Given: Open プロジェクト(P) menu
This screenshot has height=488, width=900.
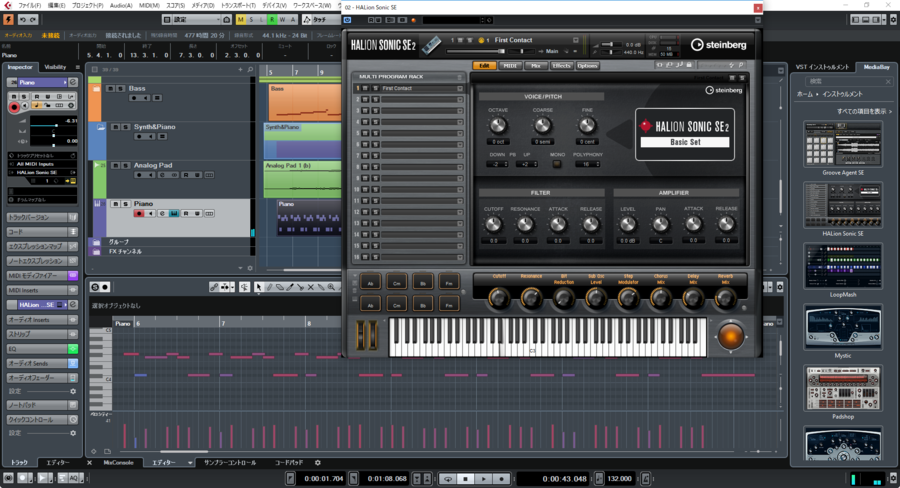Looking at the screenshot, I should (x=87, y=5).
